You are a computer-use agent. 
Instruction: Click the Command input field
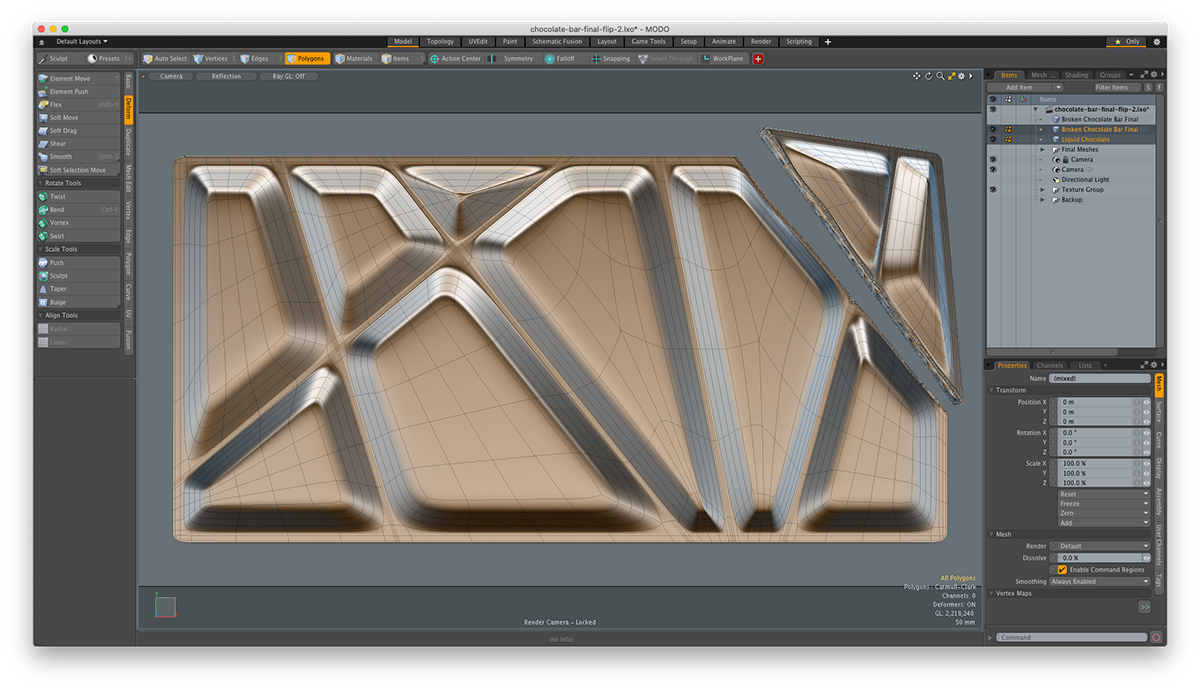tap(1070, 637)
